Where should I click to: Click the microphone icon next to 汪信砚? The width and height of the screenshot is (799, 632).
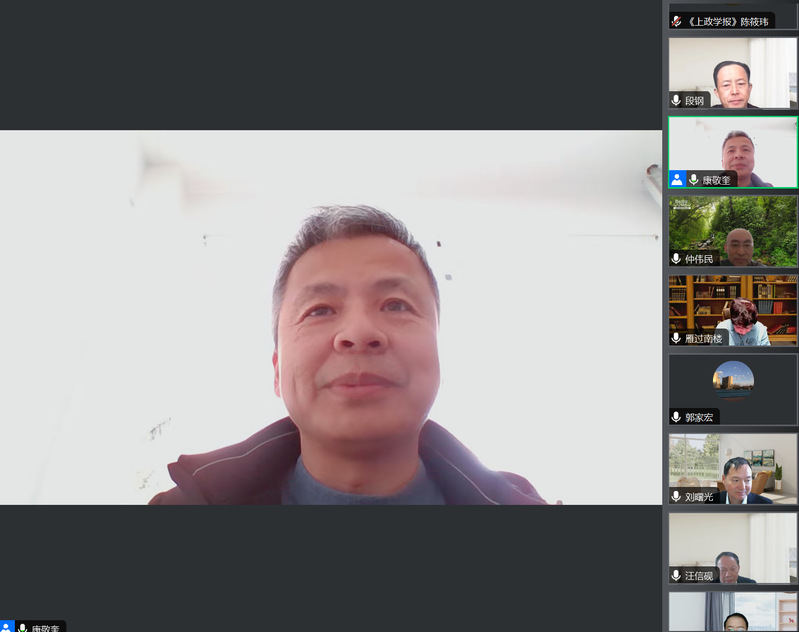(677, 575)
